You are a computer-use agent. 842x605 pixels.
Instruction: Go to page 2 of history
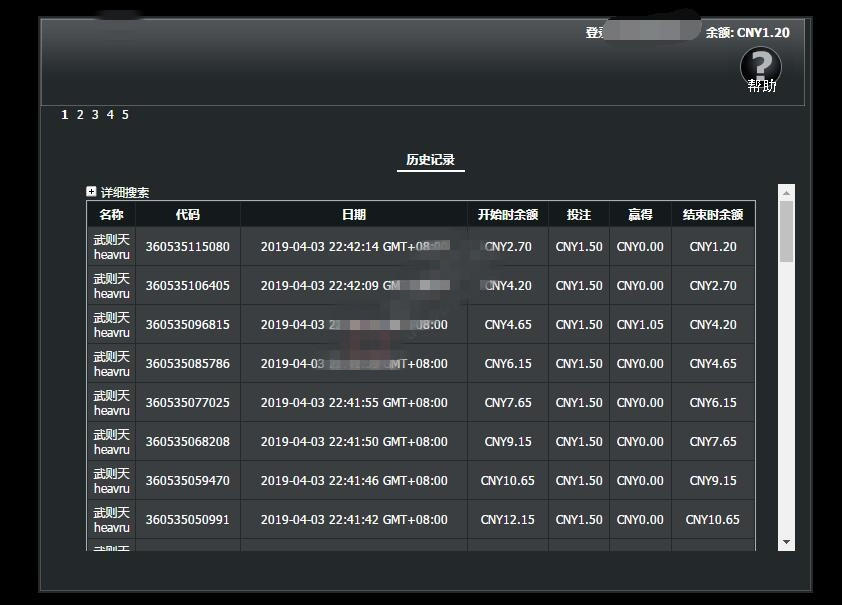coord(80,114)
